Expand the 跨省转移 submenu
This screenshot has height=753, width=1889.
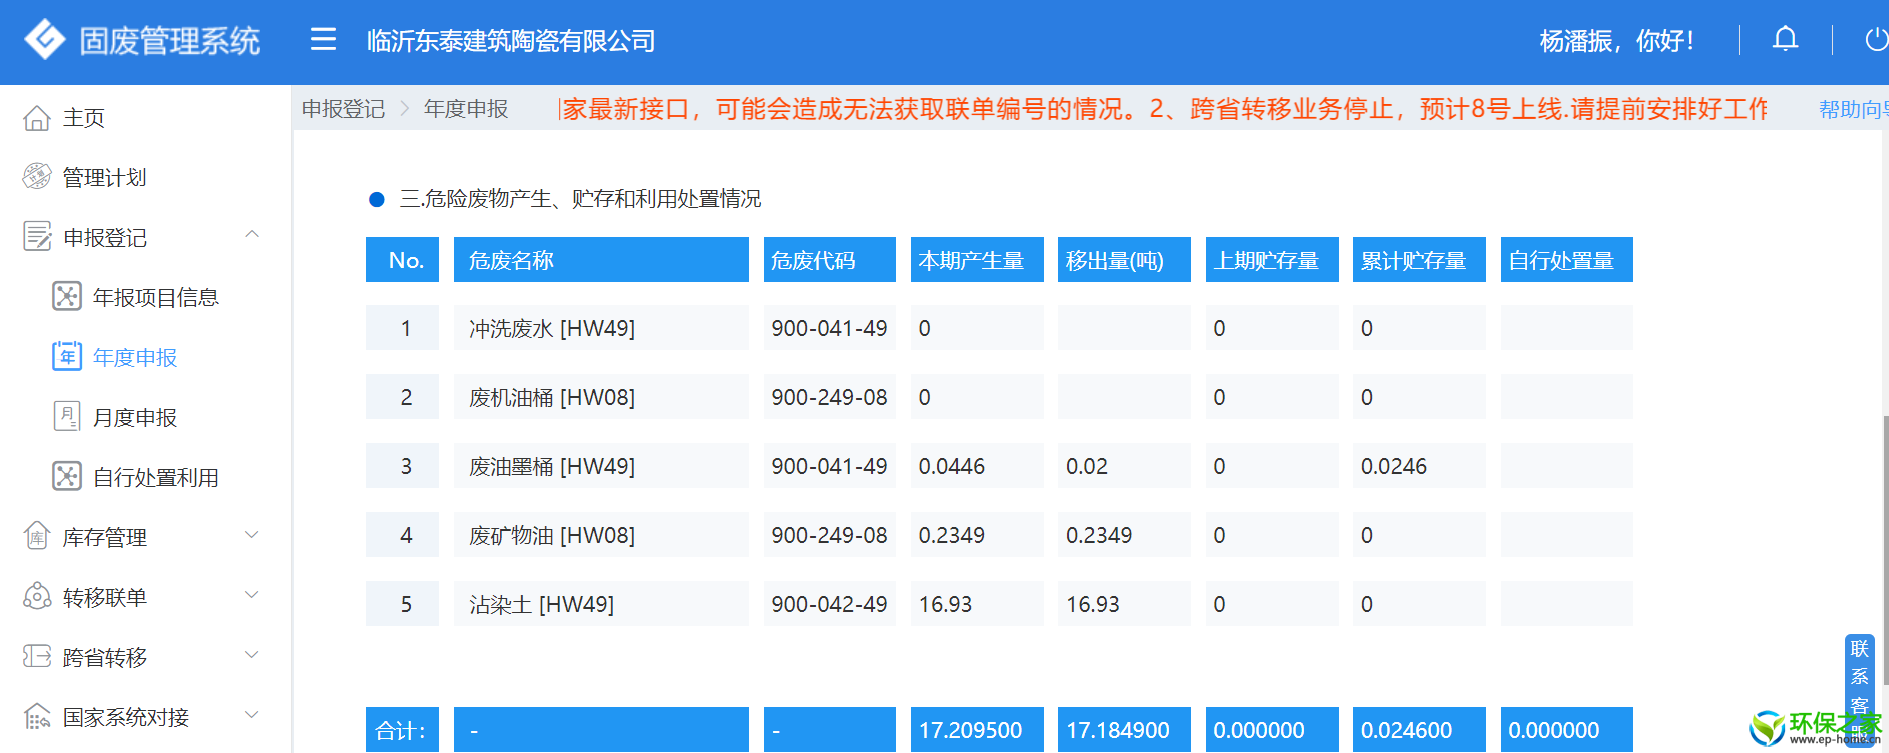point(252,655)
